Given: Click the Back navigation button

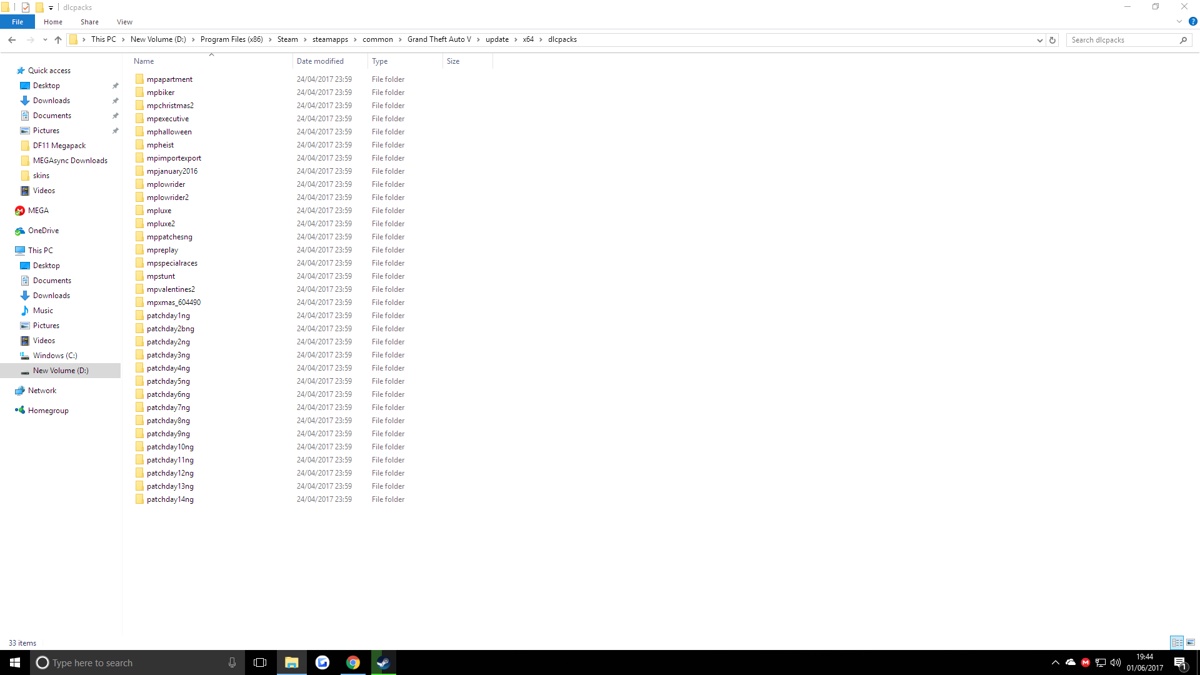Looking at the screenshot, I should [x=11, y=39].
